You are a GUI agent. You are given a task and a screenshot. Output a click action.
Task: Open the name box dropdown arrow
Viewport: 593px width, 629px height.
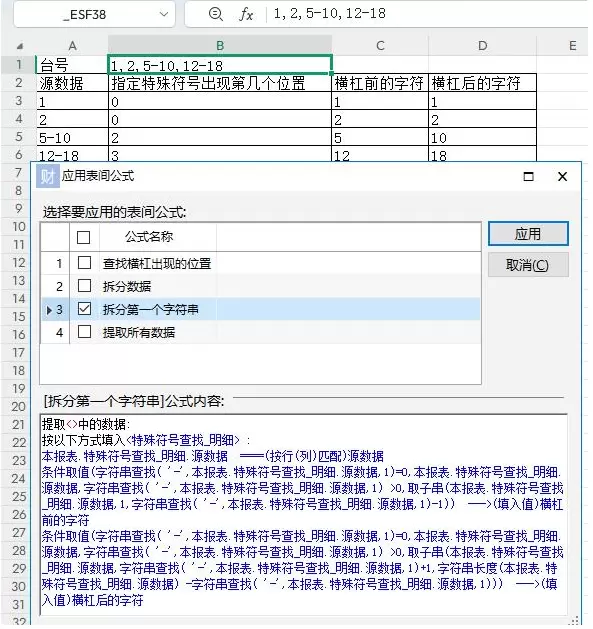[163, 14]
